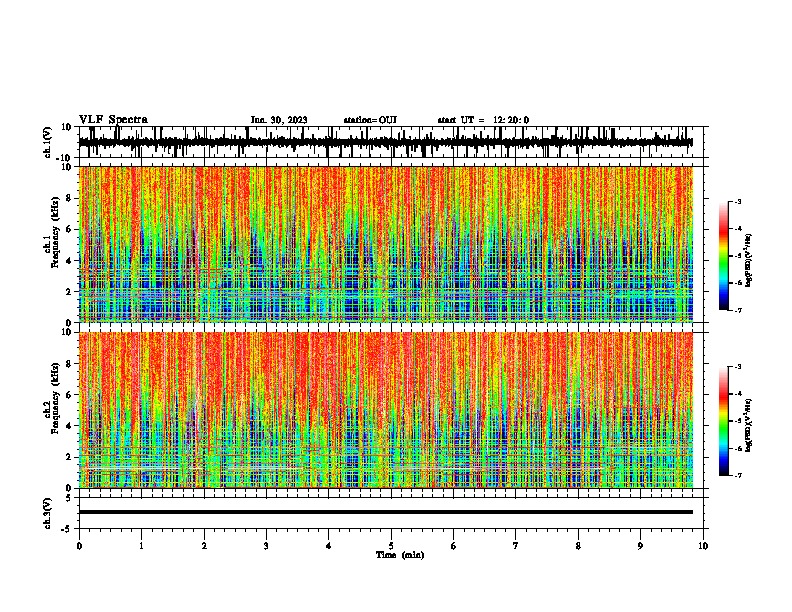
Task: Click the ch.2 Frequency (kHz) axis label
Action: coord(52,398)
